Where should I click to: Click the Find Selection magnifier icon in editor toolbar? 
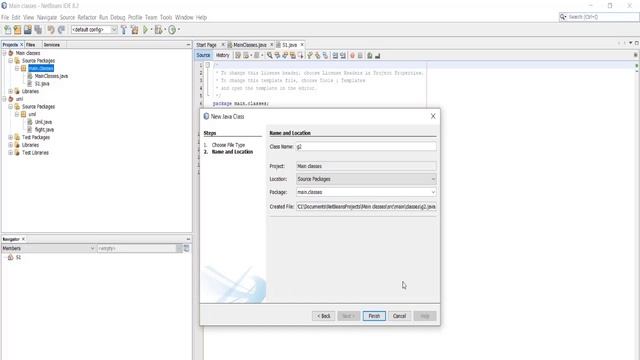(269, 56)
